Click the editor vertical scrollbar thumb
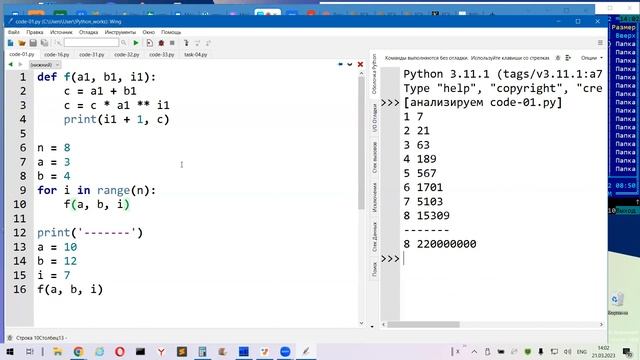This screenshot has height=360, width=640. [361, 143]
